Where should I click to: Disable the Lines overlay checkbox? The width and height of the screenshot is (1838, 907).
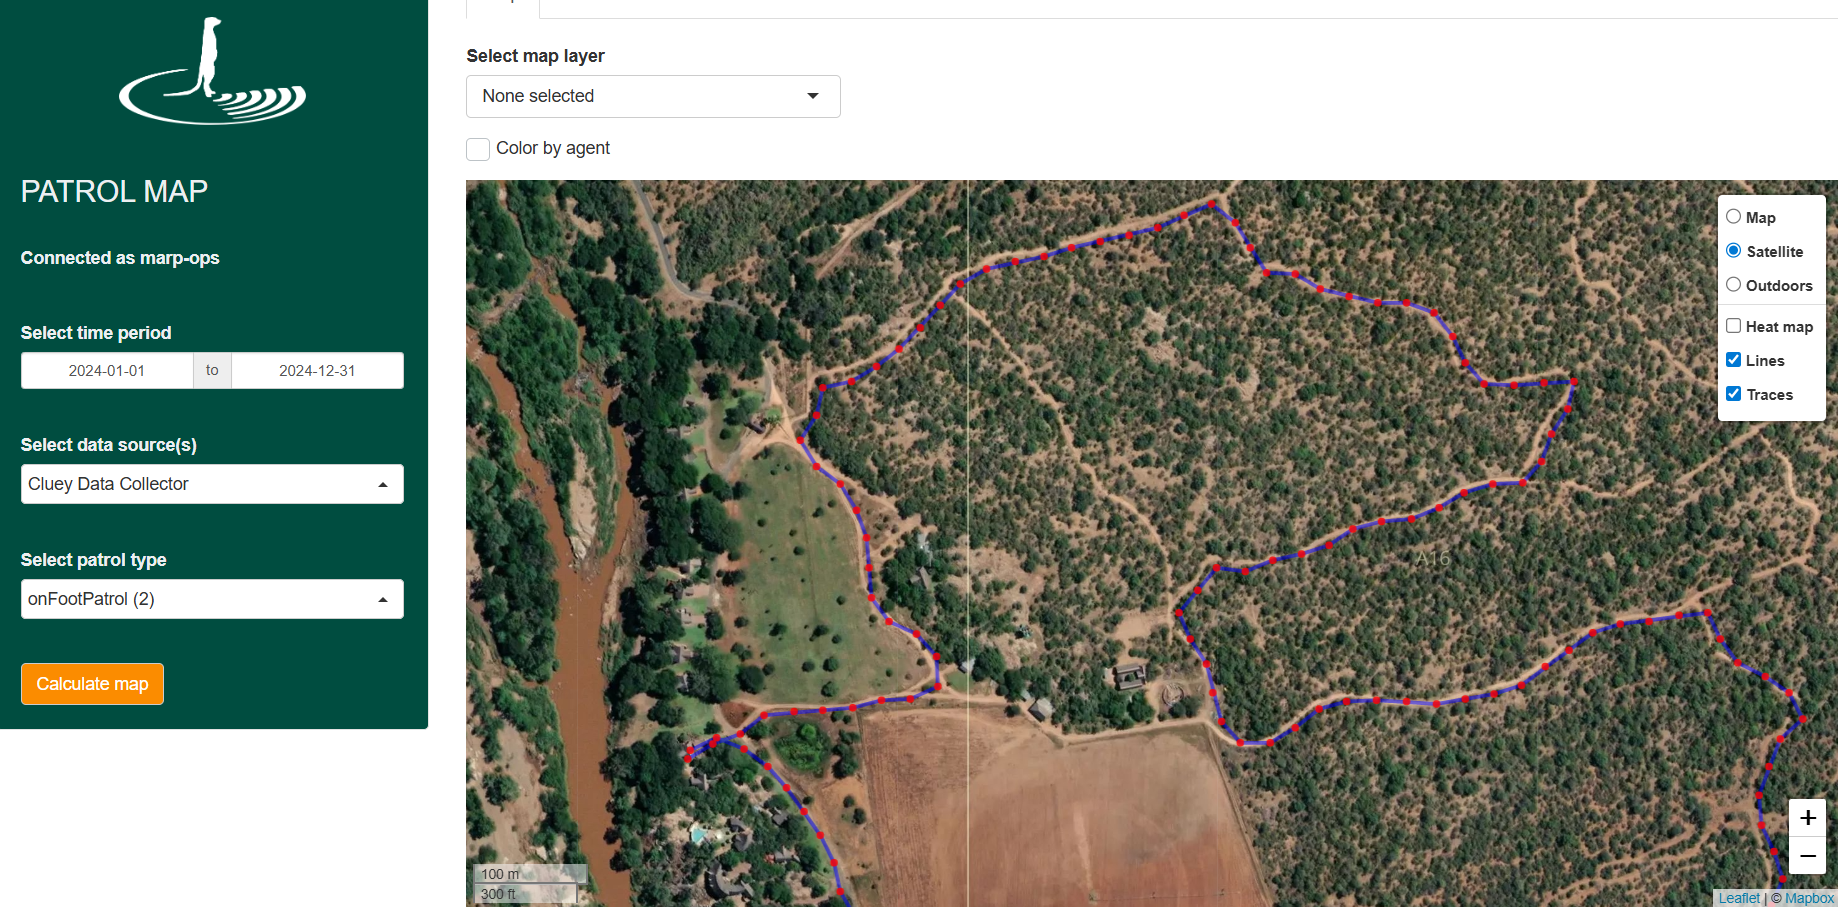click(x=1734, y=360)
